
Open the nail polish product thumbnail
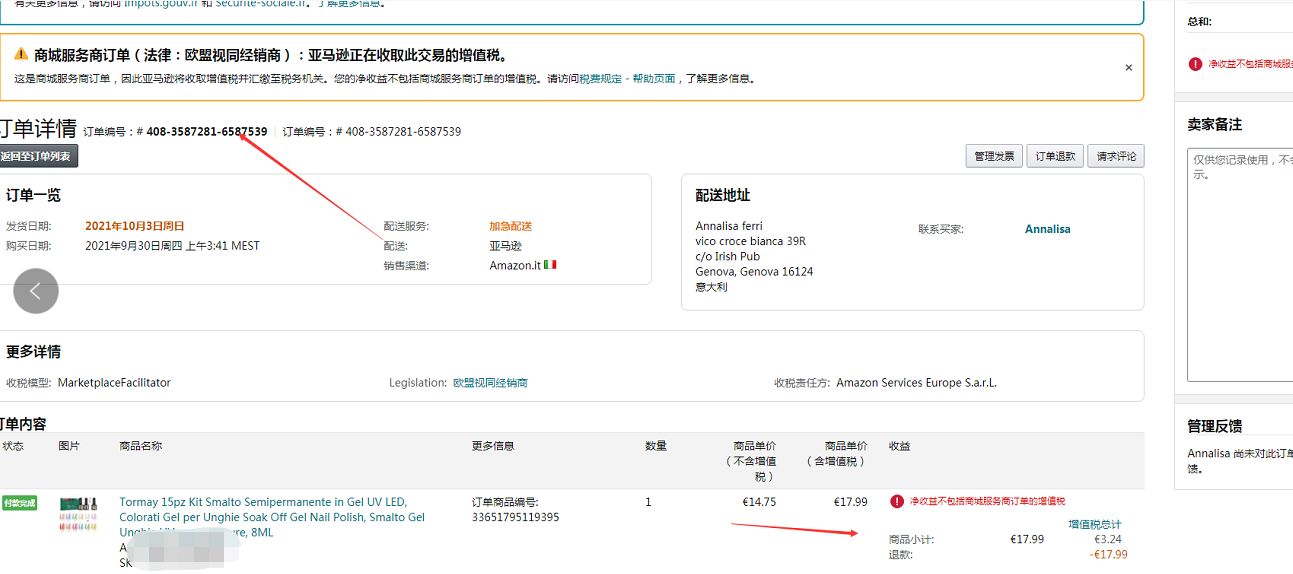[78, 514]
